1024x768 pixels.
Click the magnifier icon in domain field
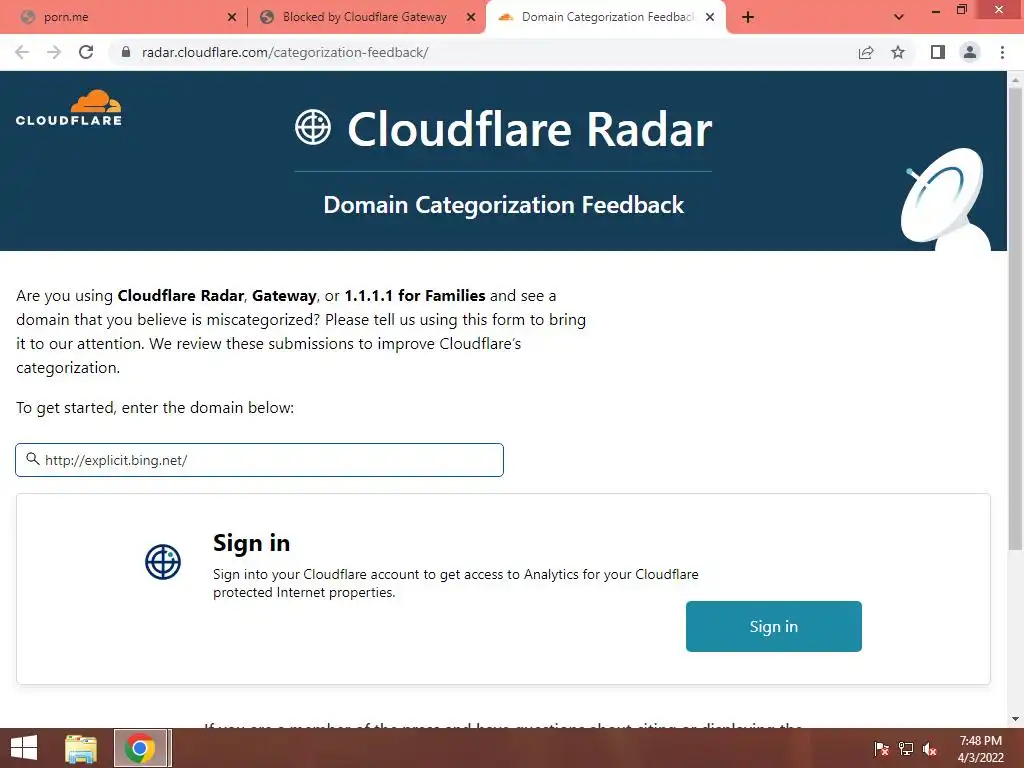click(x=33, y=459)
